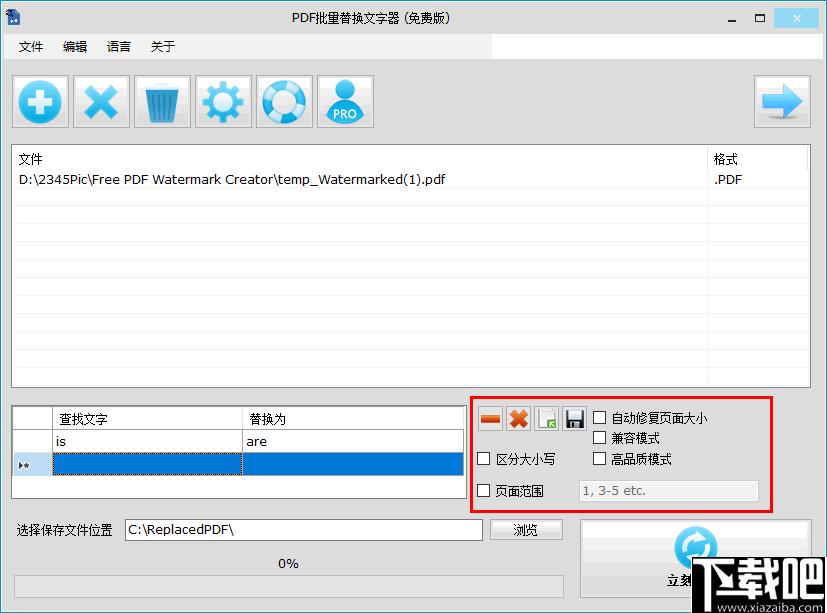Open settings via the gear icon
827x613 pixels.
[223, 102]
